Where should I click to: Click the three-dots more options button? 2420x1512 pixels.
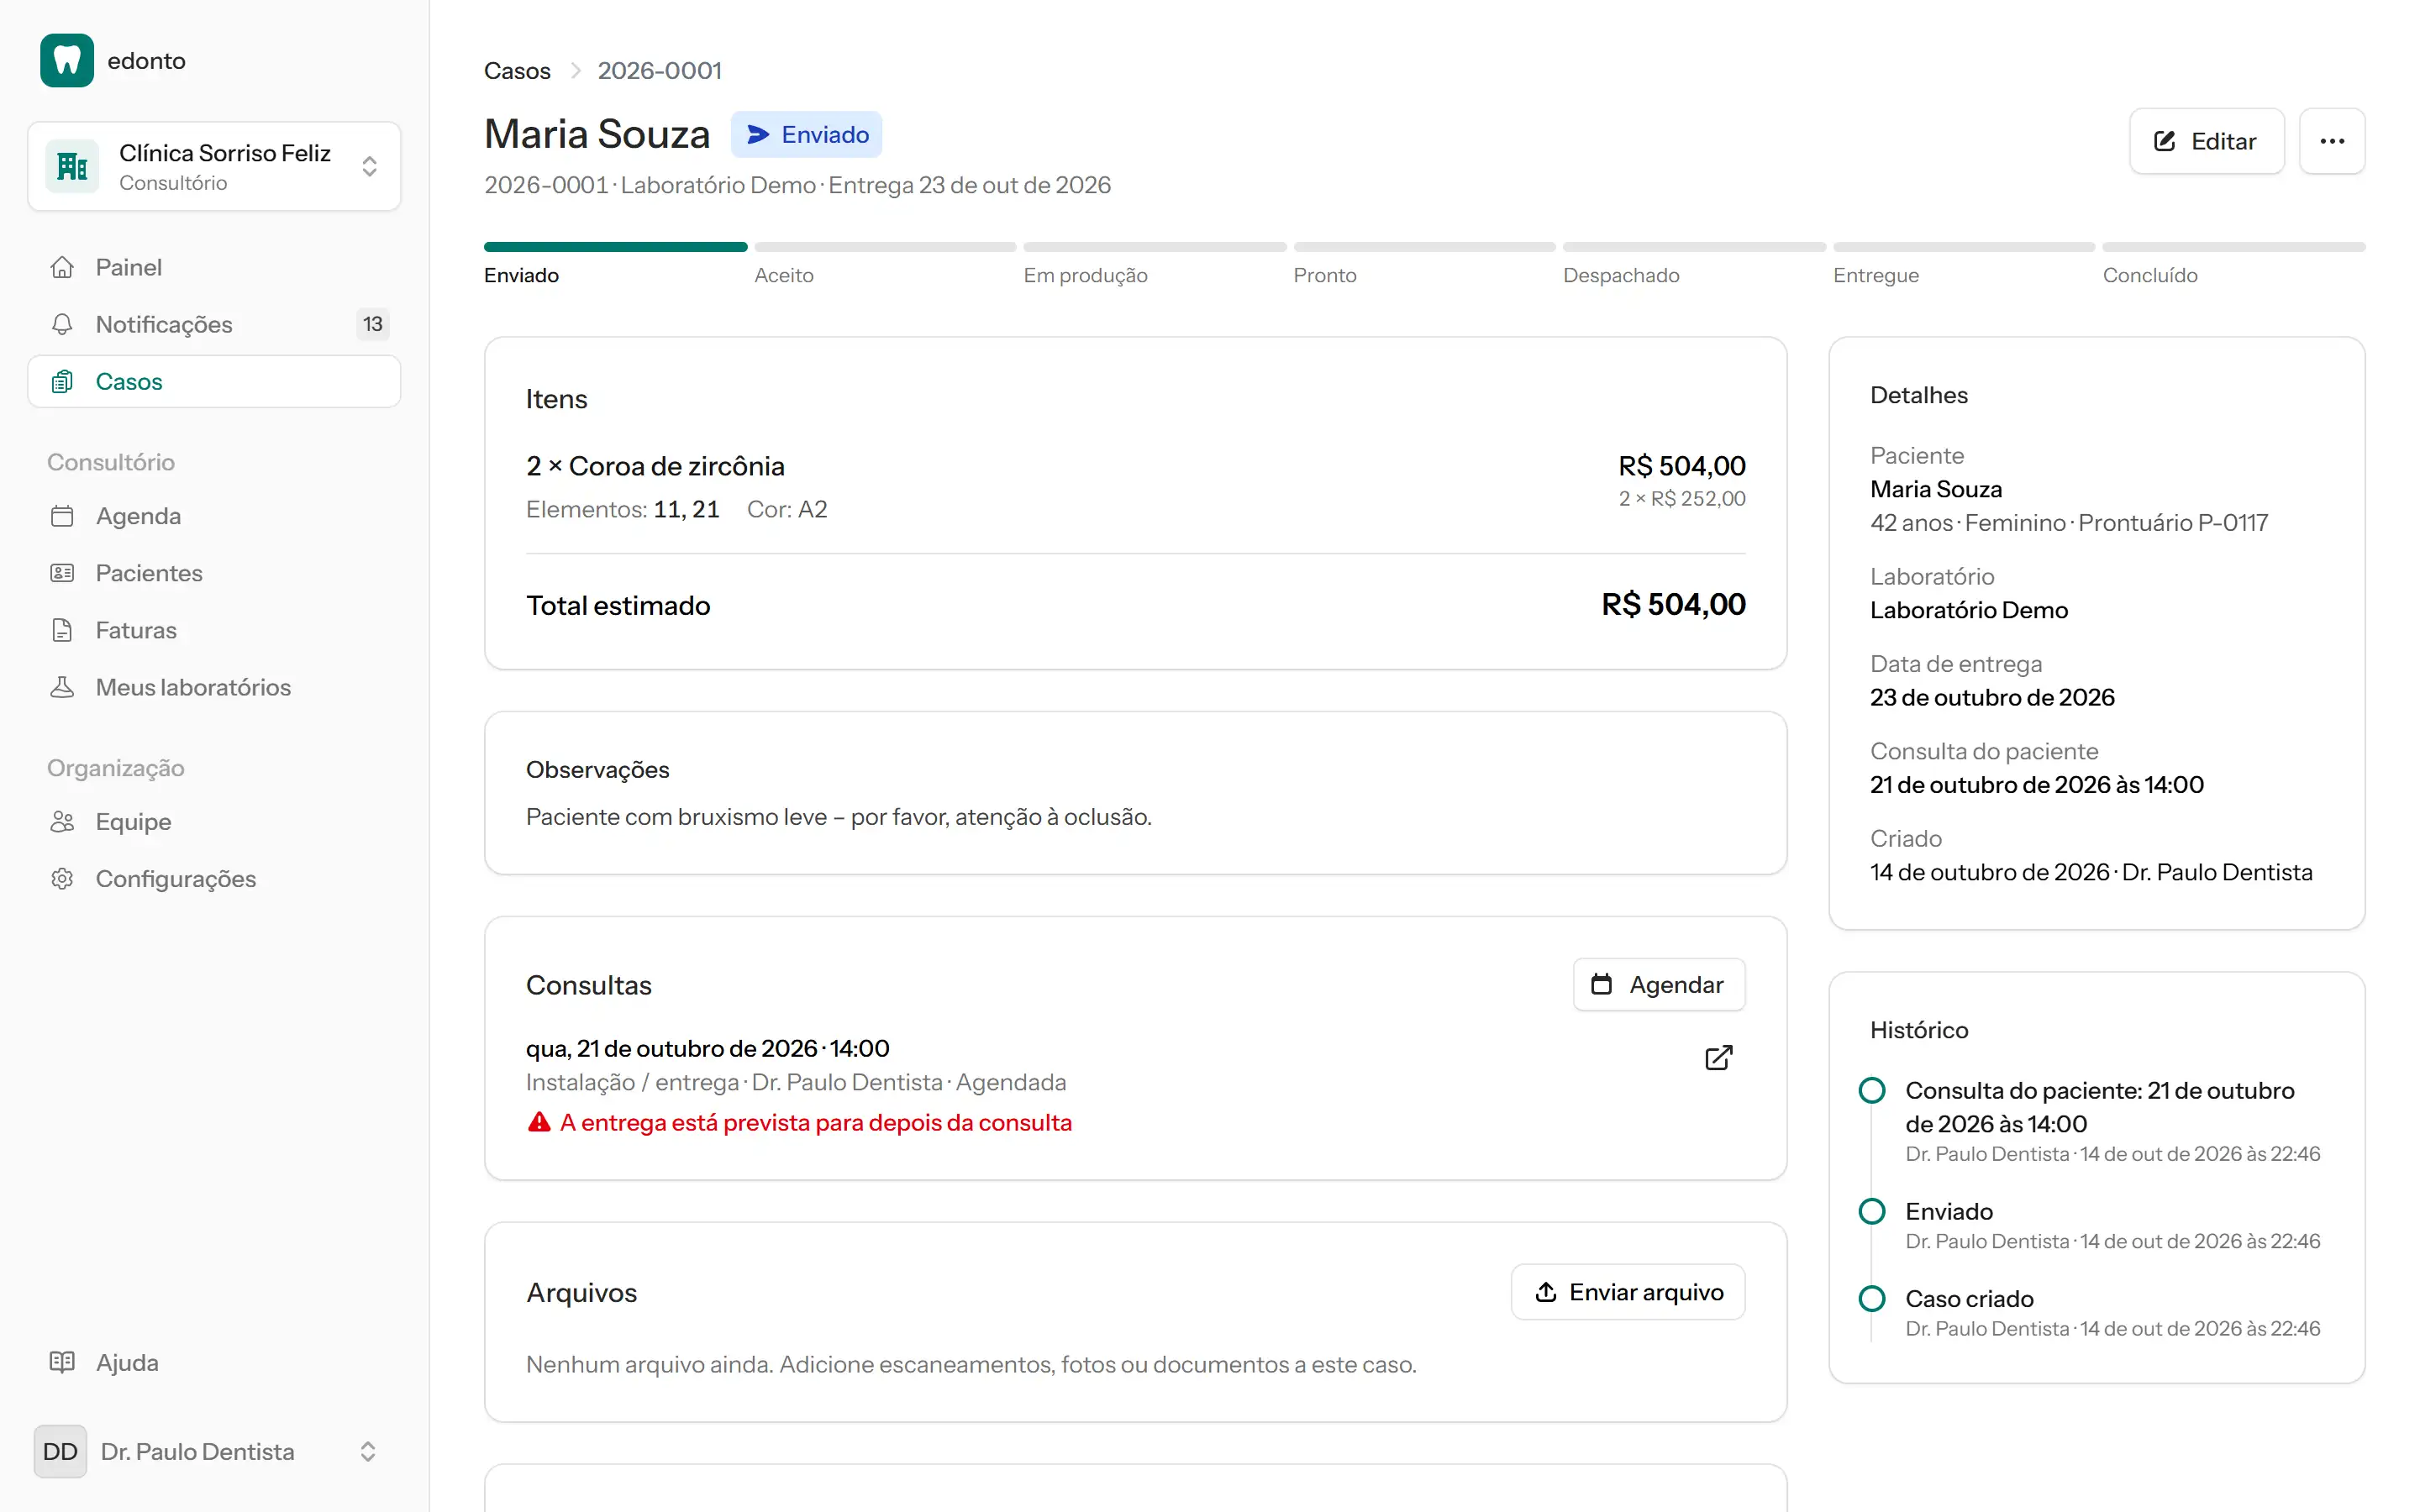coord(2331,141)
